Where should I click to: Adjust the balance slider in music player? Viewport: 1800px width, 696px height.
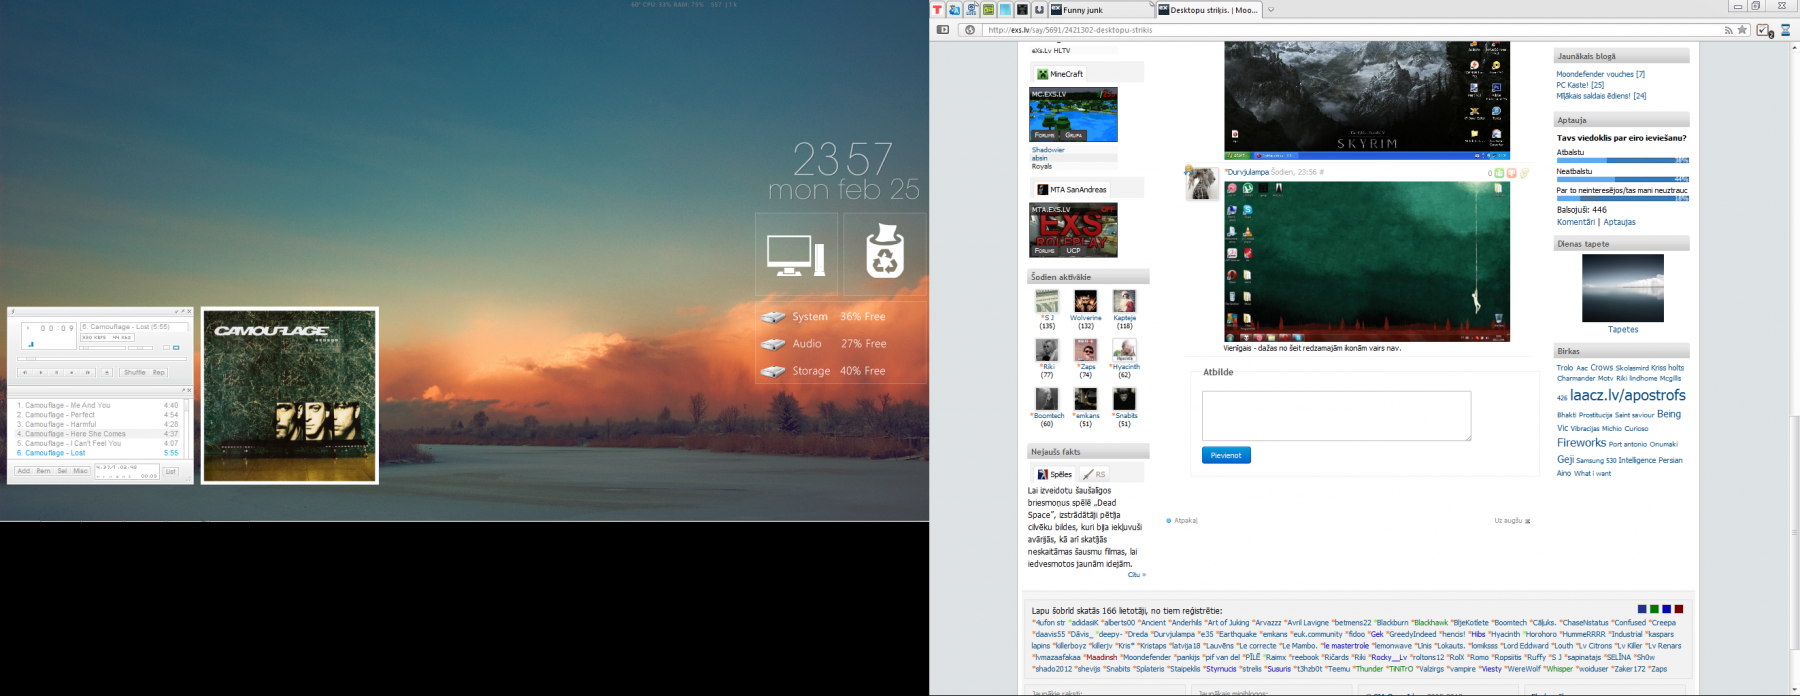(140, 348)
